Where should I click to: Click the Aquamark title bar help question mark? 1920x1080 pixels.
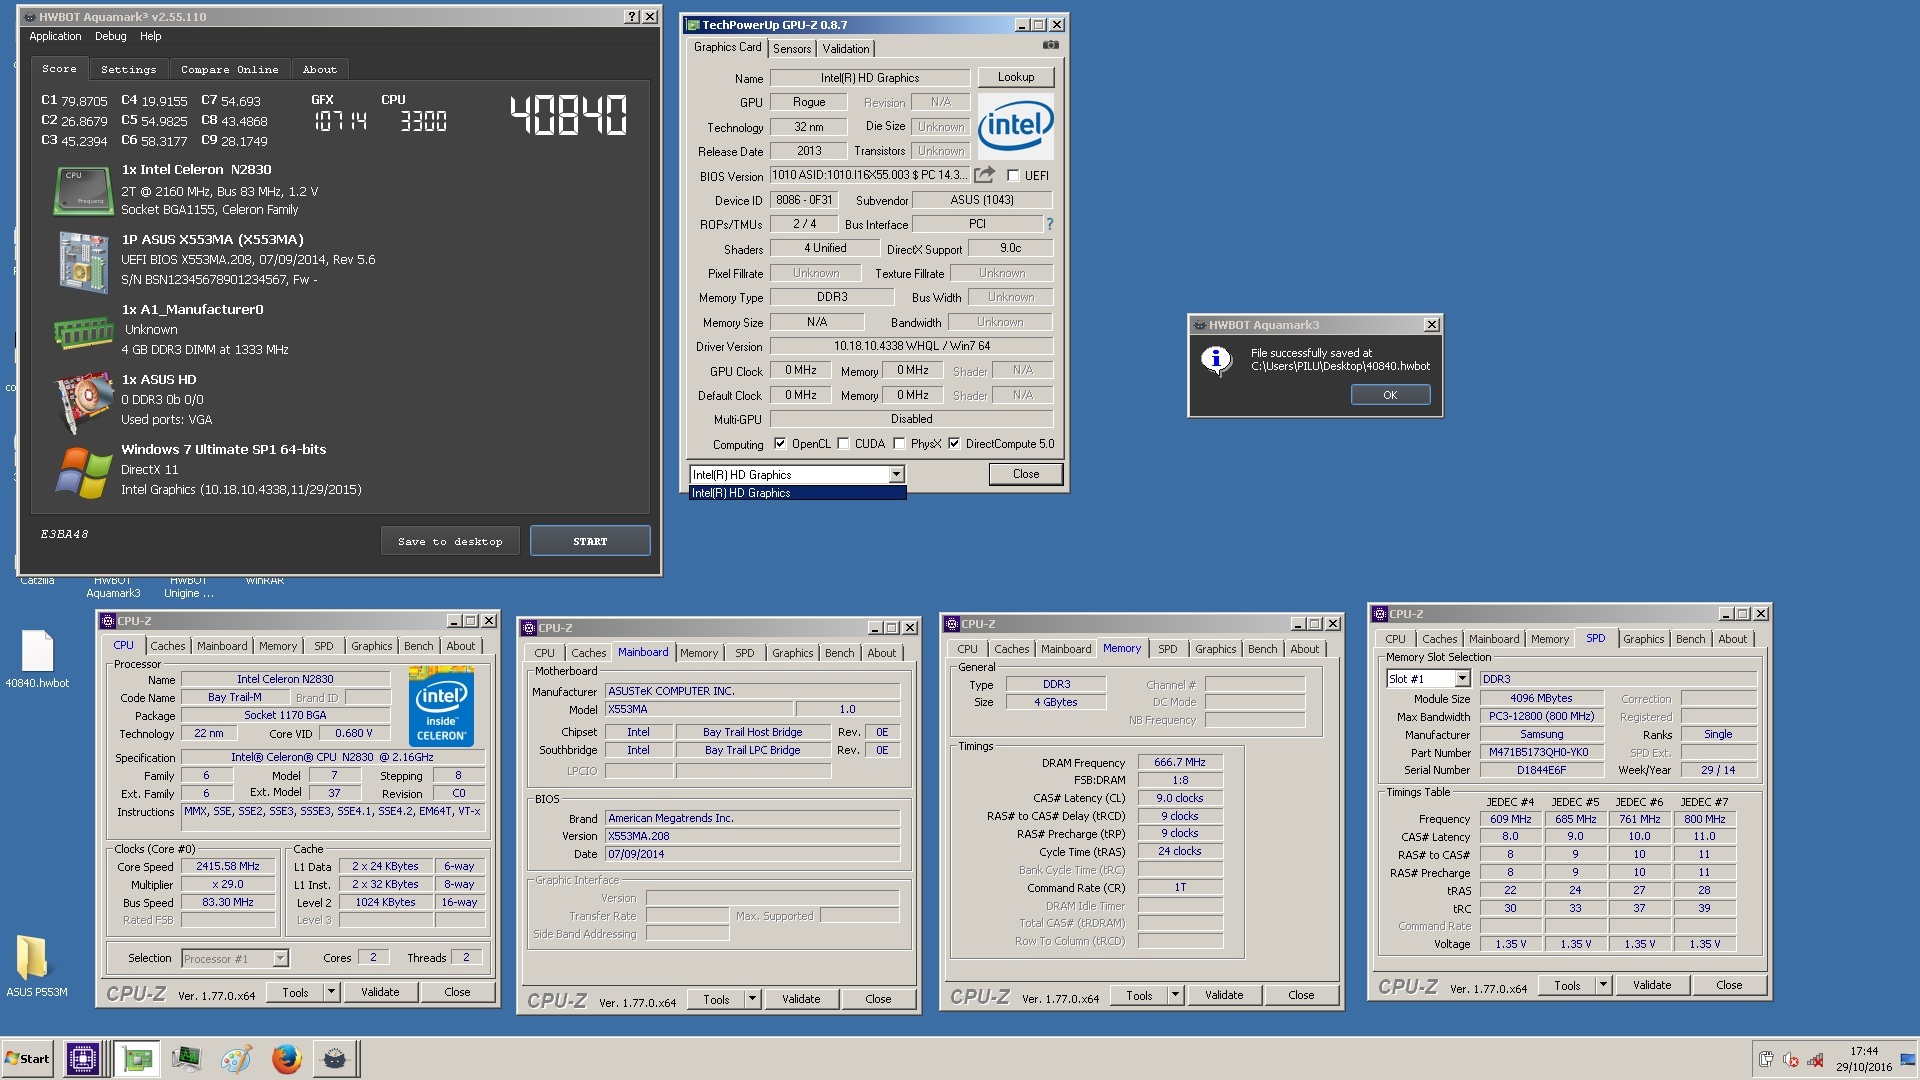[x=632, y=17]
